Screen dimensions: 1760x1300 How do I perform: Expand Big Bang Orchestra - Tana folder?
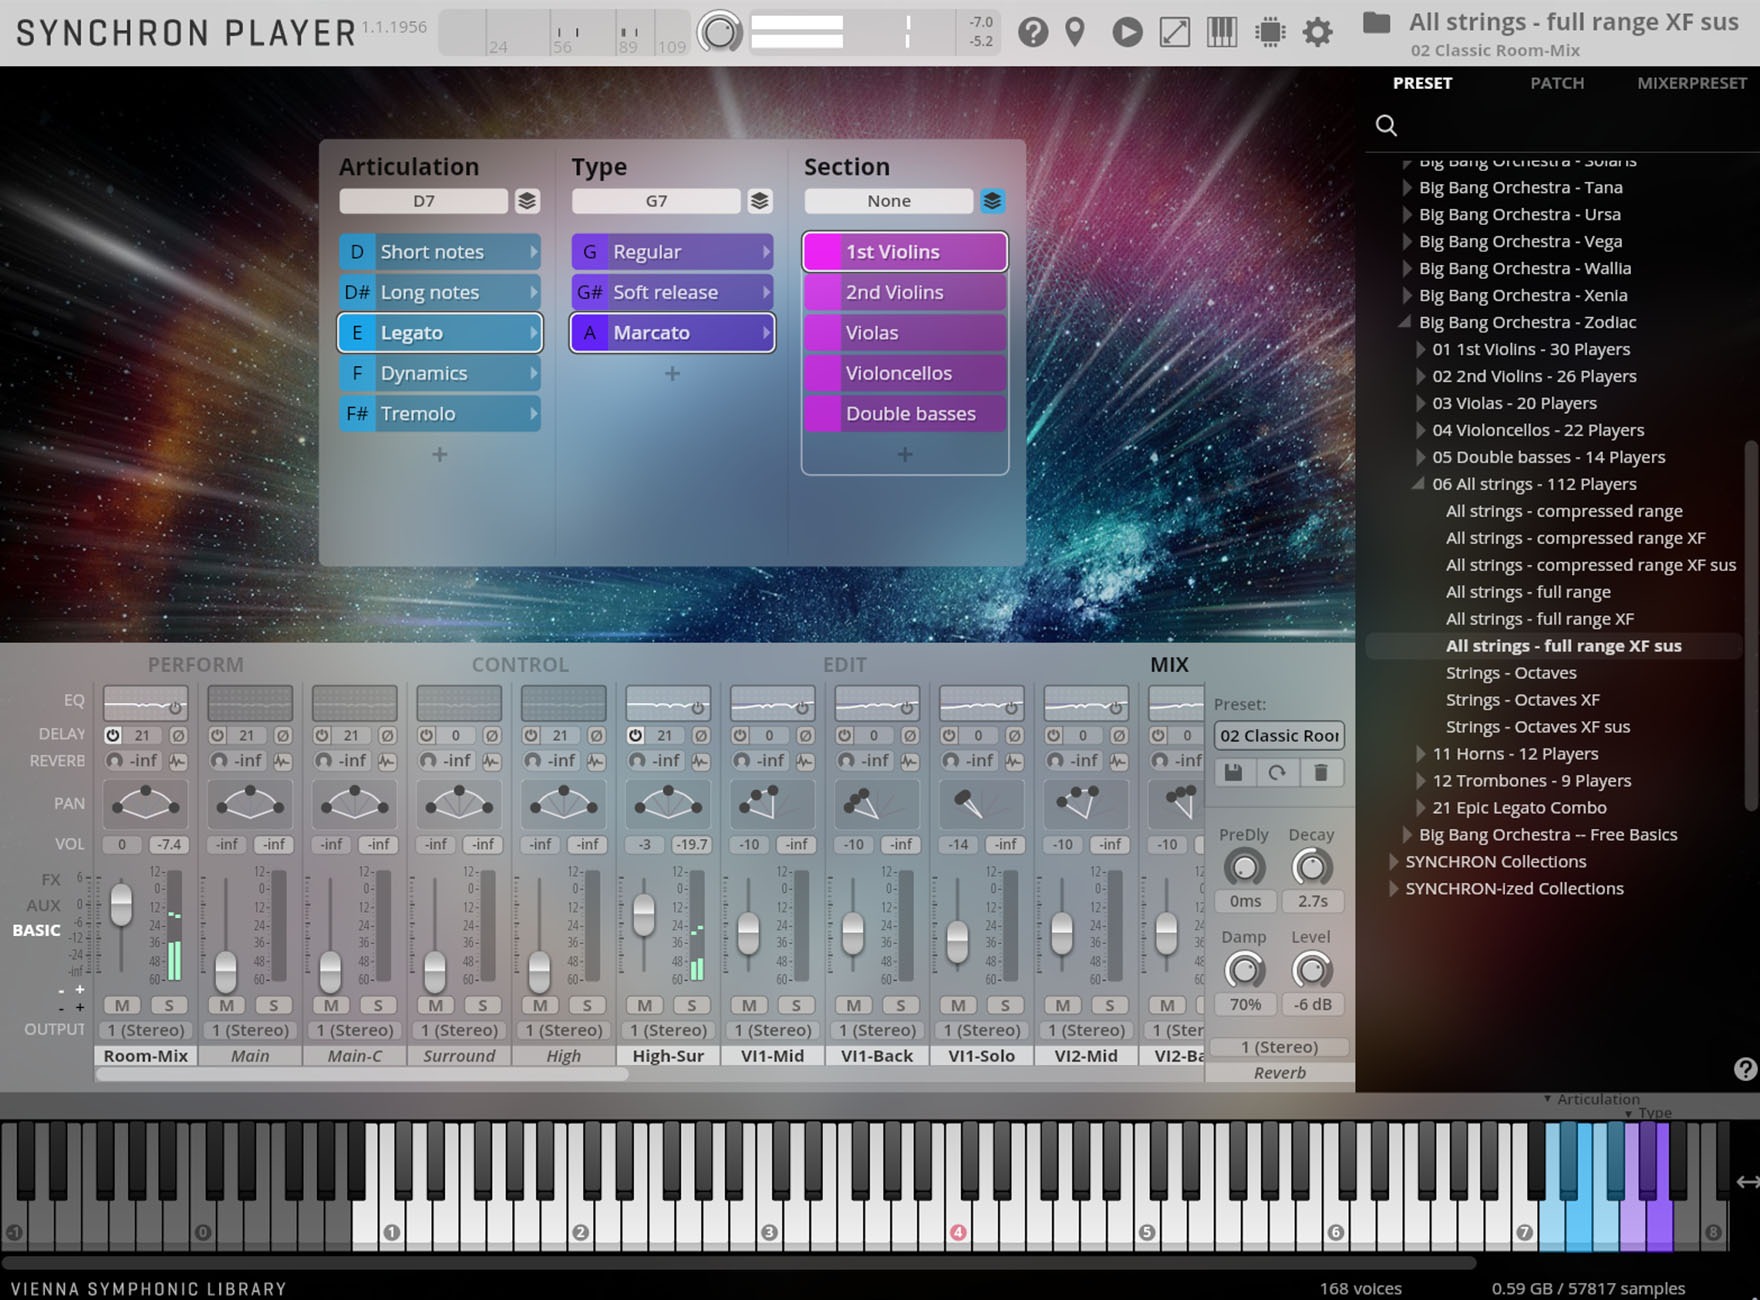point(1407,187)
